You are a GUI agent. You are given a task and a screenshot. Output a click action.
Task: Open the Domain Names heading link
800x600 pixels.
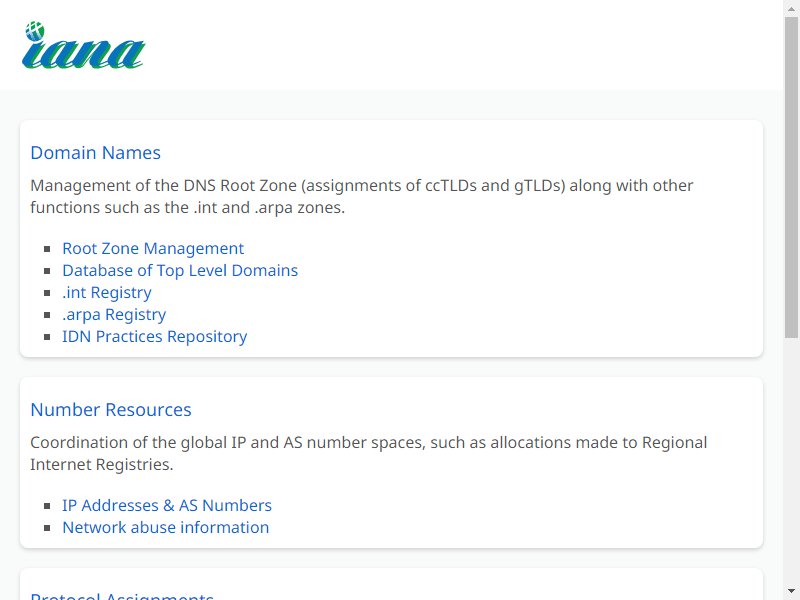pyautogui.click(x=95, y=153)
